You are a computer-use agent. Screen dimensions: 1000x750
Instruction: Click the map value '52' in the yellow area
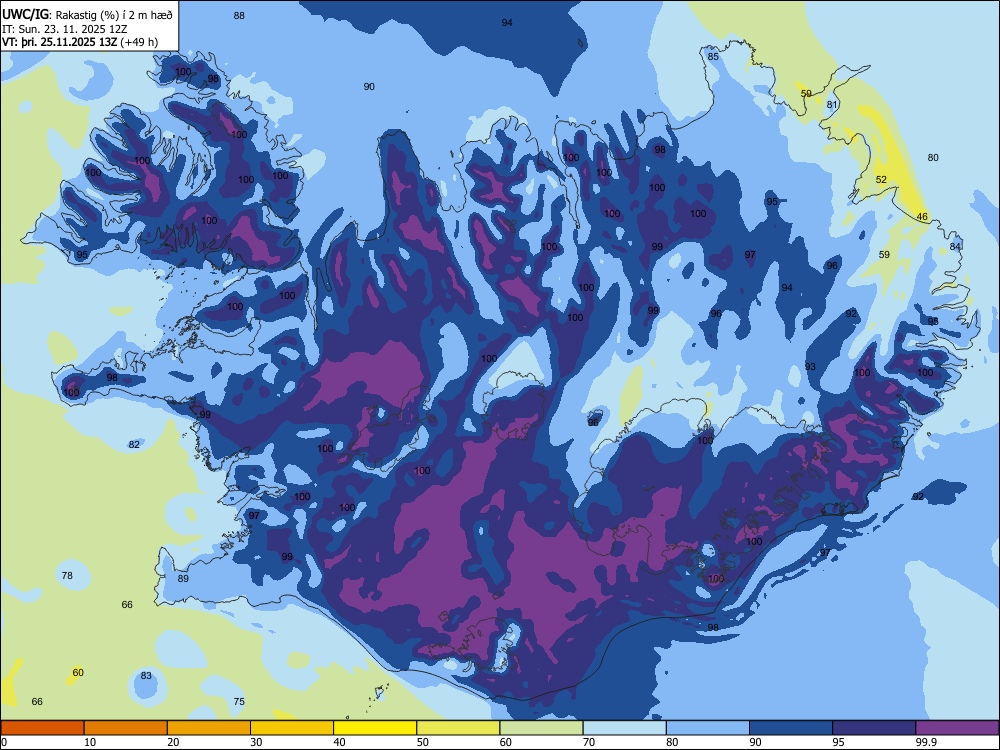[881, 179]
